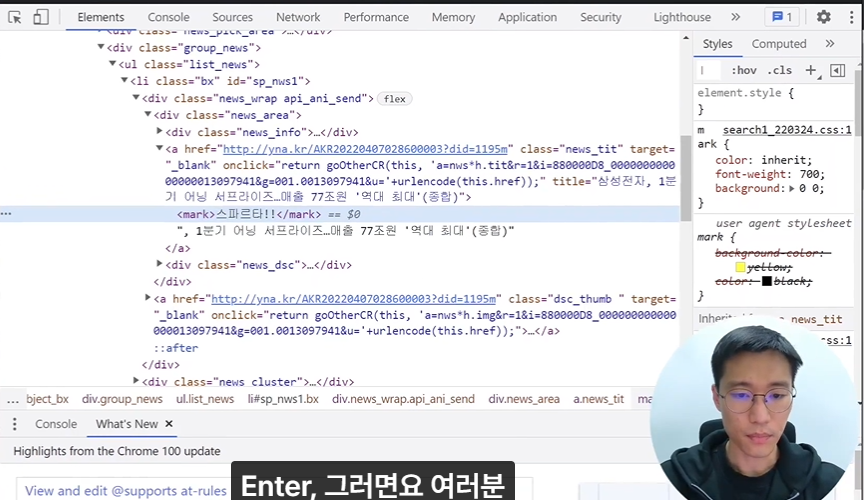Expand the div class="news_cluster" node
Viewport: 864px width, 500px height.
tap(136, 380)
